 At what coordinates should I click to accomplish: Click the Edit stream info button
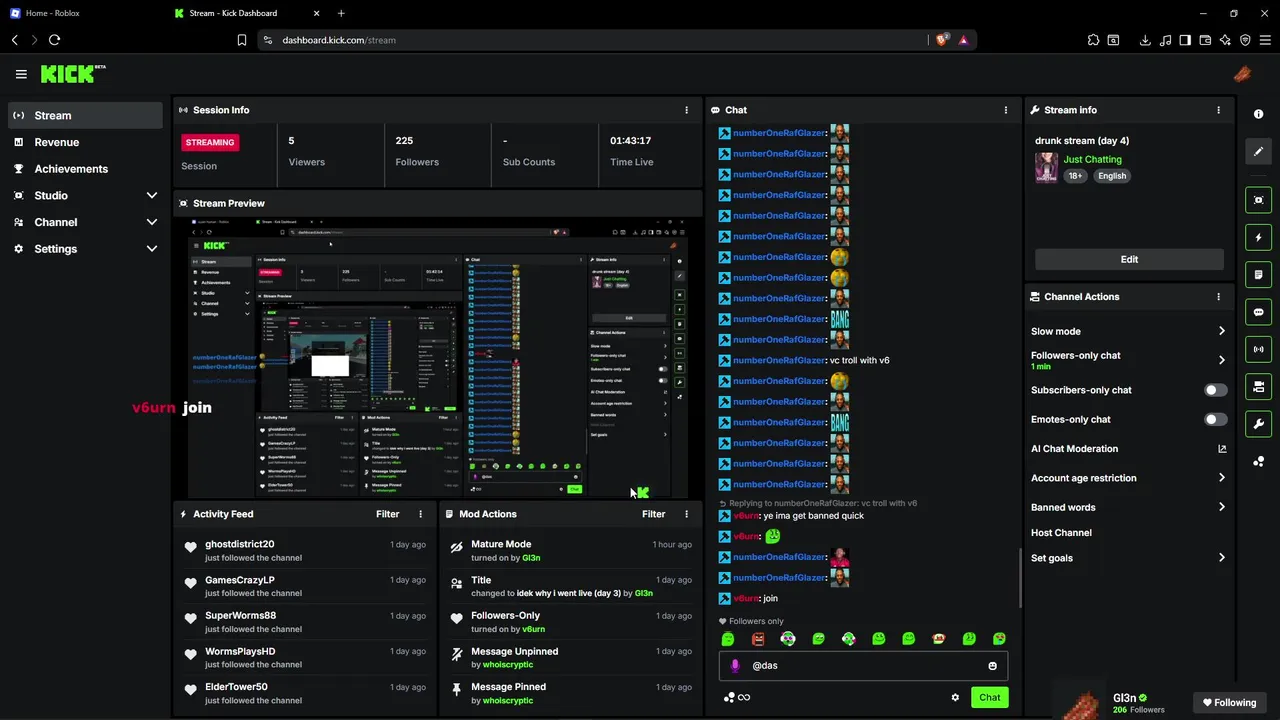point(1129,259)
